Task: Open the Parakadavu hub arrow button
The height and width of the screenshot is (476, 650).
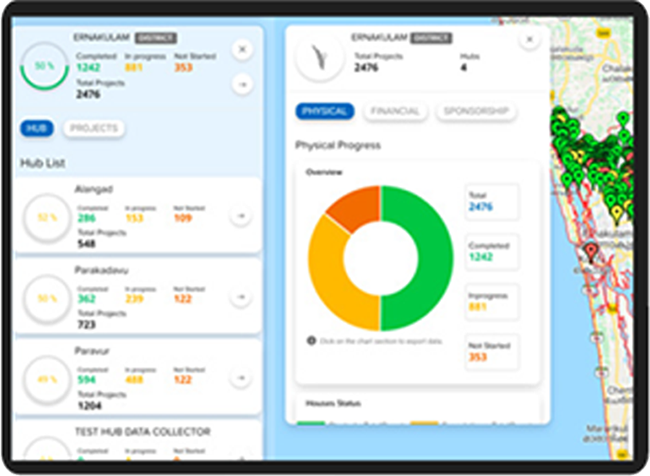Action: point(241,297)
